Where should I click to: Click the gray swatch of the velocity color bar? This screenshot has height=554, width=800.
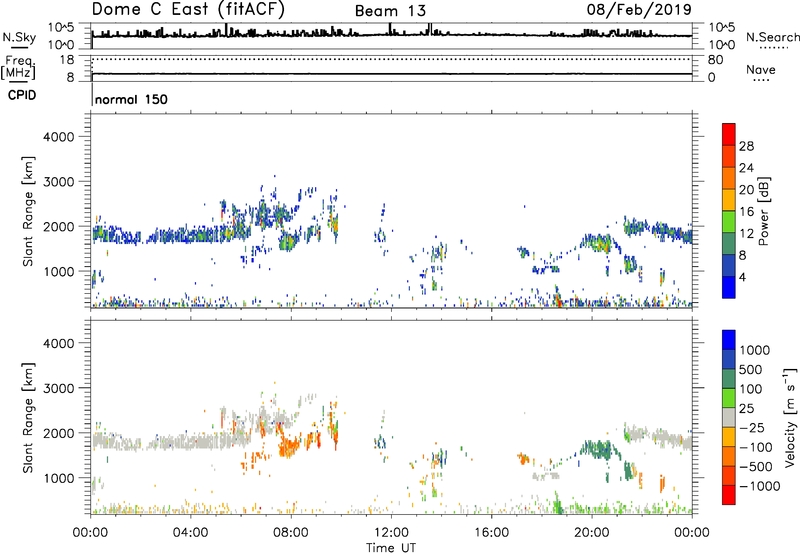click(729, 418)
